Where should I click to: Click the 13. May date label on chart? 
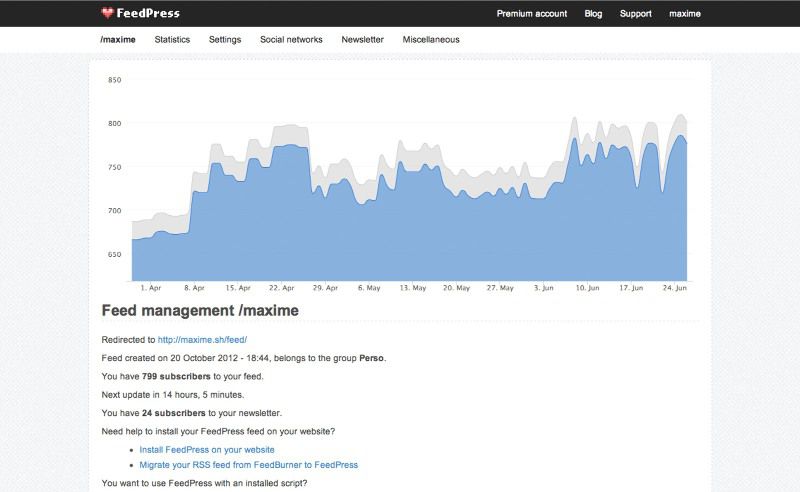click(x=413, y=287)
